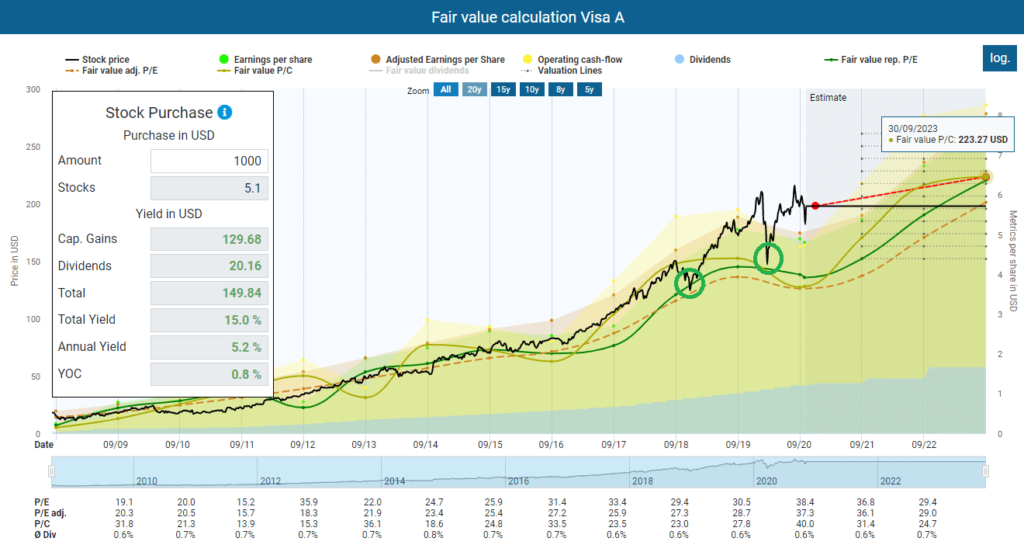Toggle Fair value rep. P/E legend series

point(871,59)
